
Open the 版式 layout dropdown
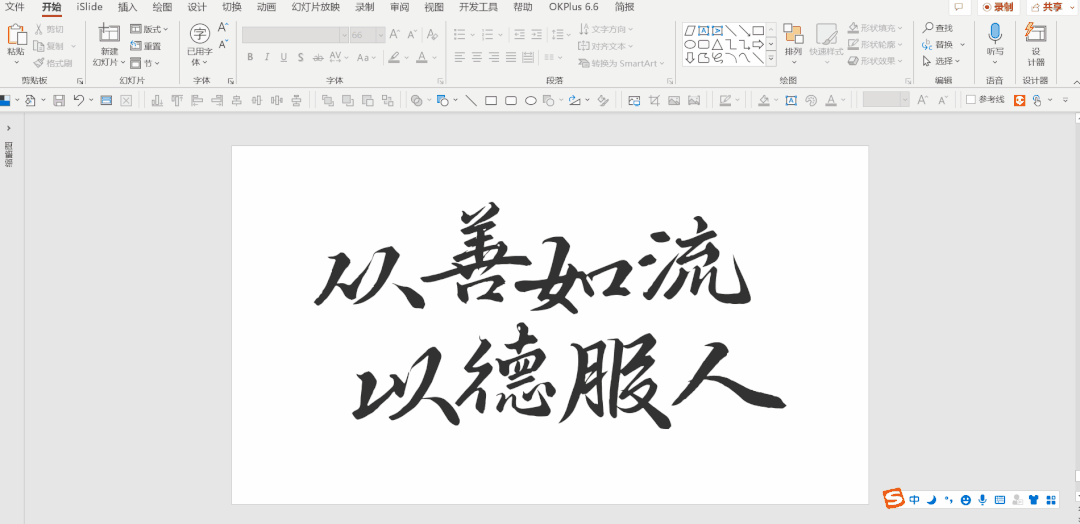[x=149, y=29]
